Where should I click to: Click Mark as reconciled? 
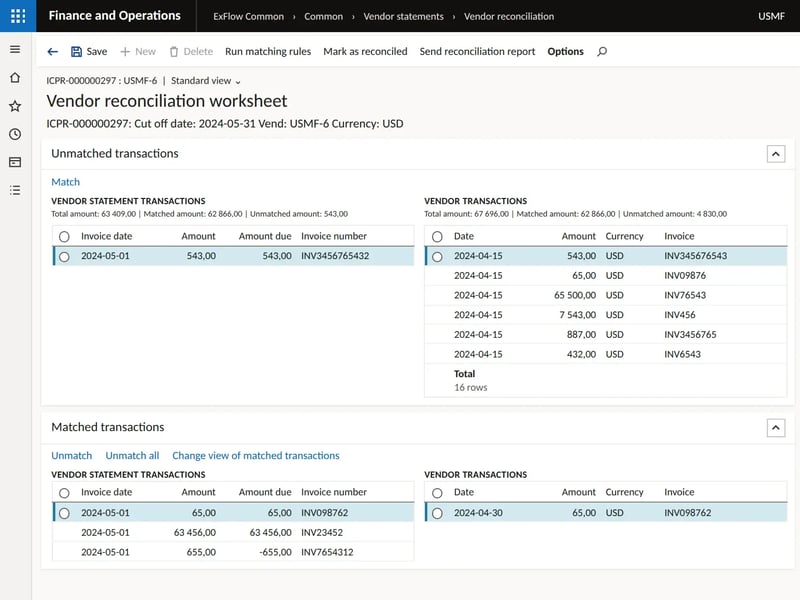(x=365, y=52)
